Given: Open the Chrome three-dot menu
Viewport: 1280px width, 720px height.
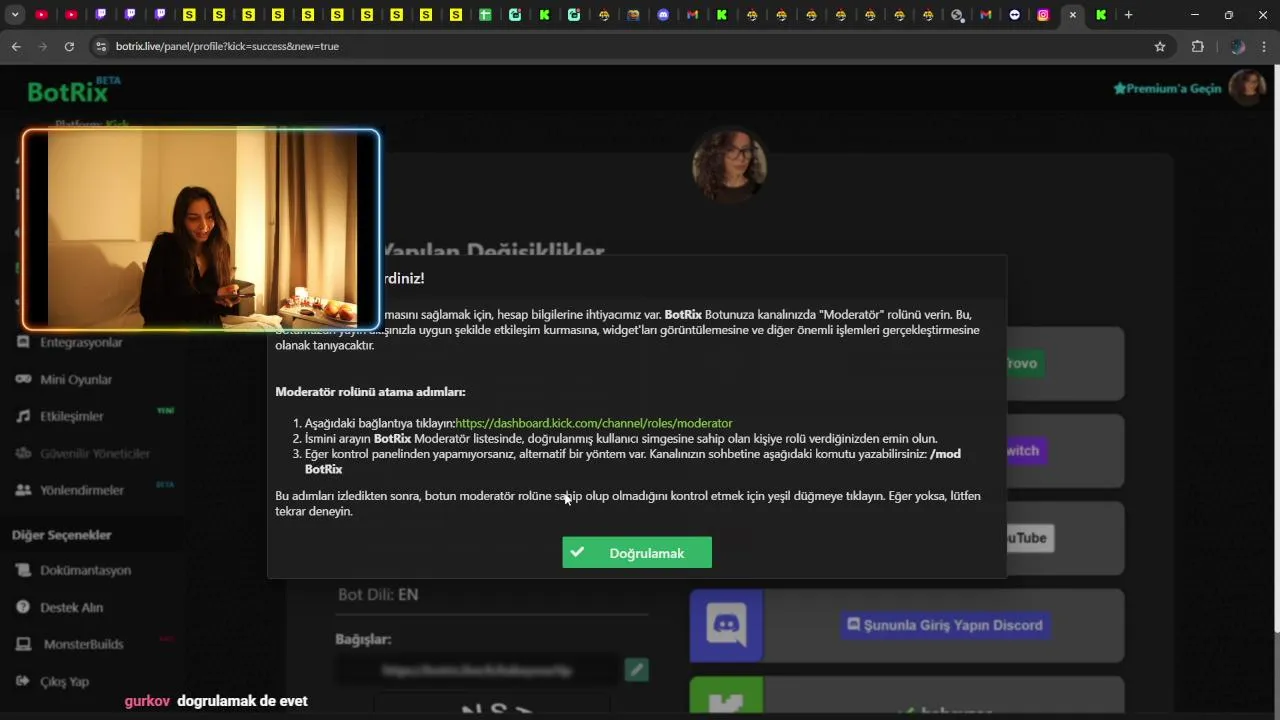Looking at the screenshot, I should pos(1265,46).
